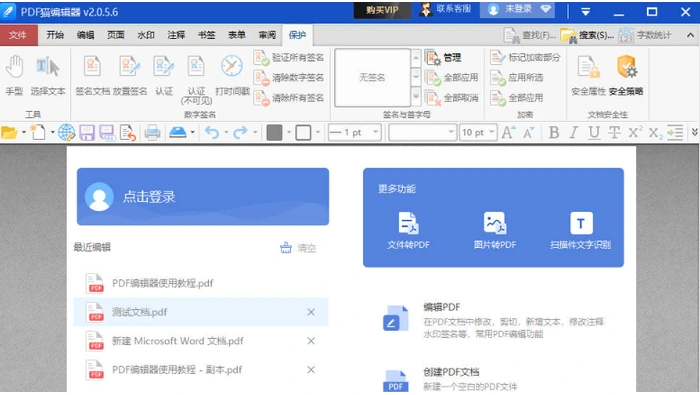
Task: Expand the toolbar overflow chevron
Action: [694, 133]
